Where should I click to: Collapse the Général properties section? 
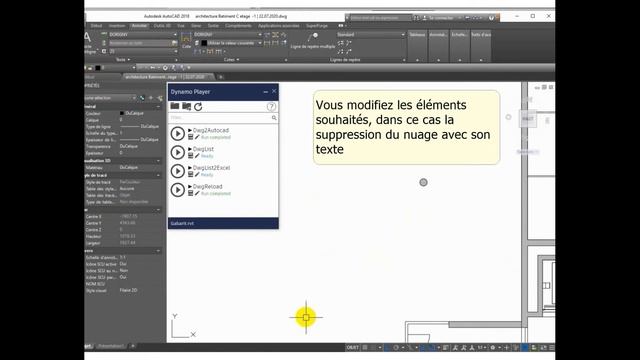tap(158, 107)
